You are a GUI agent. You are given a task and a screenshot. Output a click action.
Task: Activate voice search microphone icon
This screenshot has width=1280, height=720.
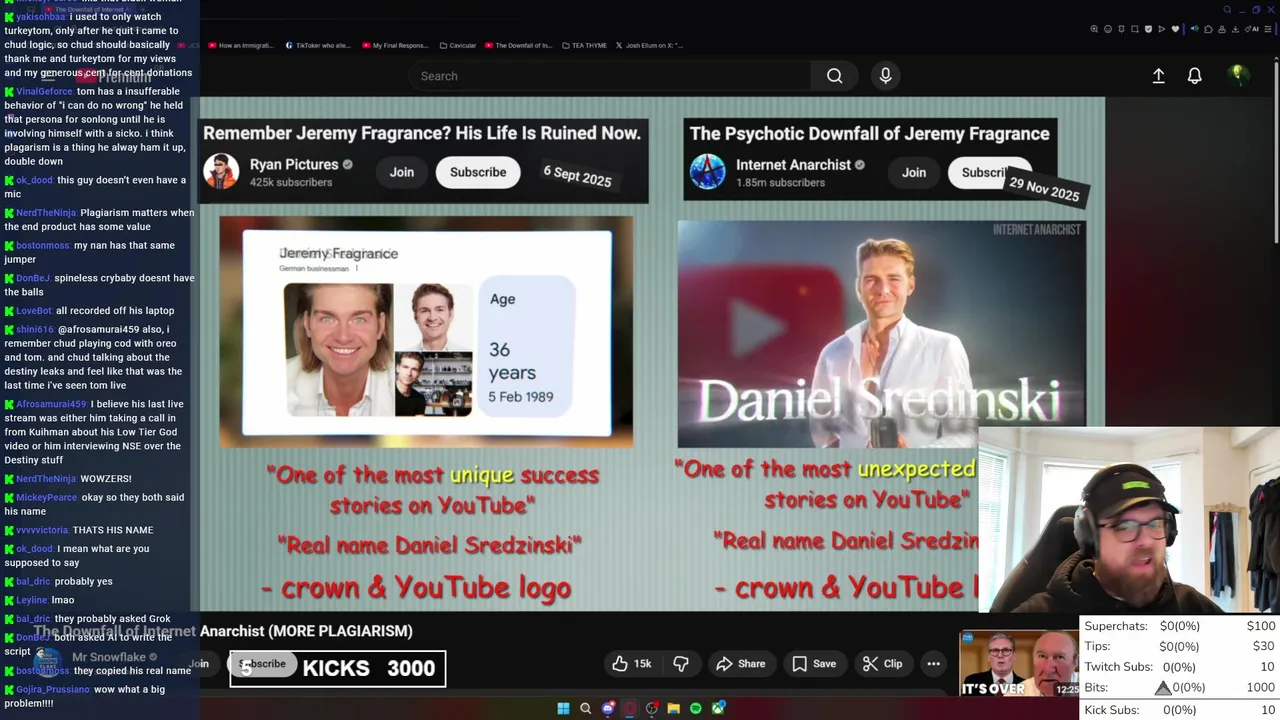(x=885, y=76)
